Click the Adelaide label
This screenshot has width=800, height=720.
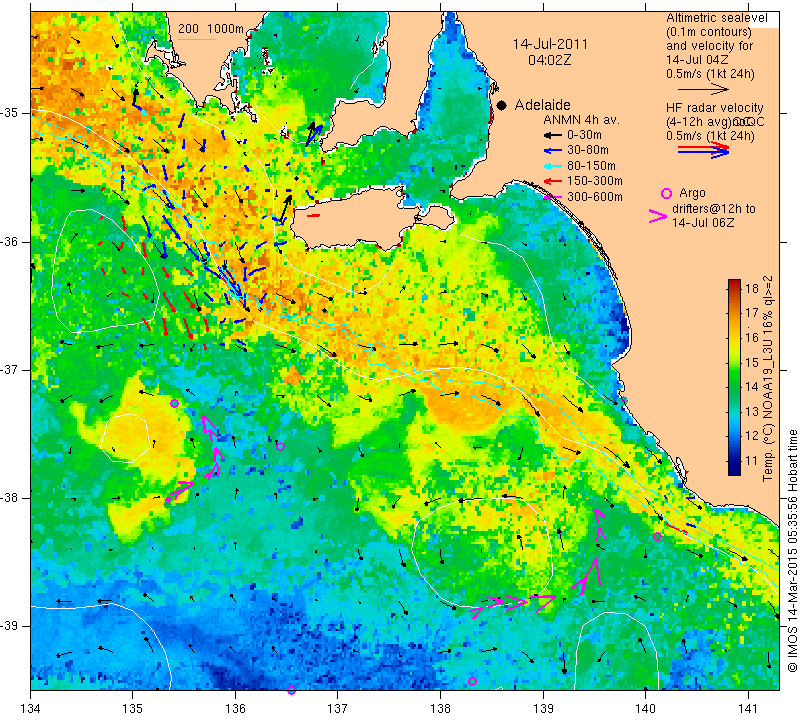(x=542, y=105)
